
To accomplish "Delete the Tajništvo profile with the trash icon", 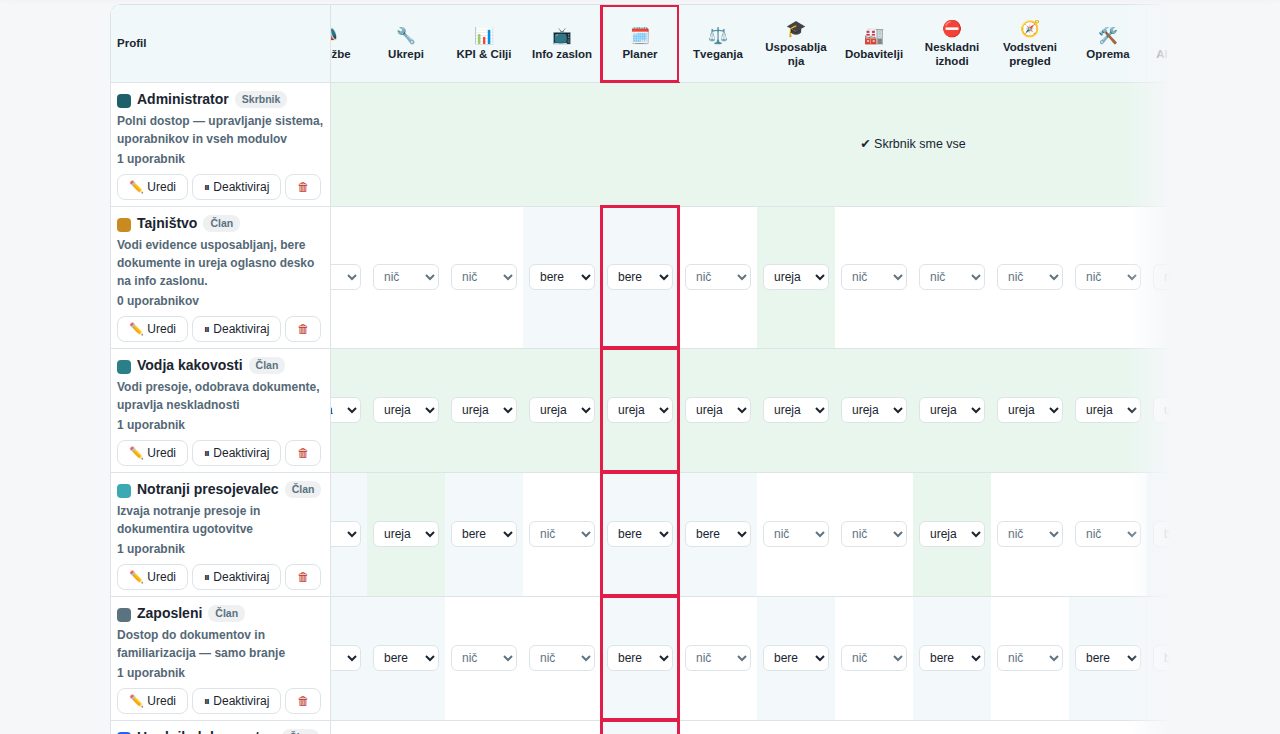I will (303, 329).
